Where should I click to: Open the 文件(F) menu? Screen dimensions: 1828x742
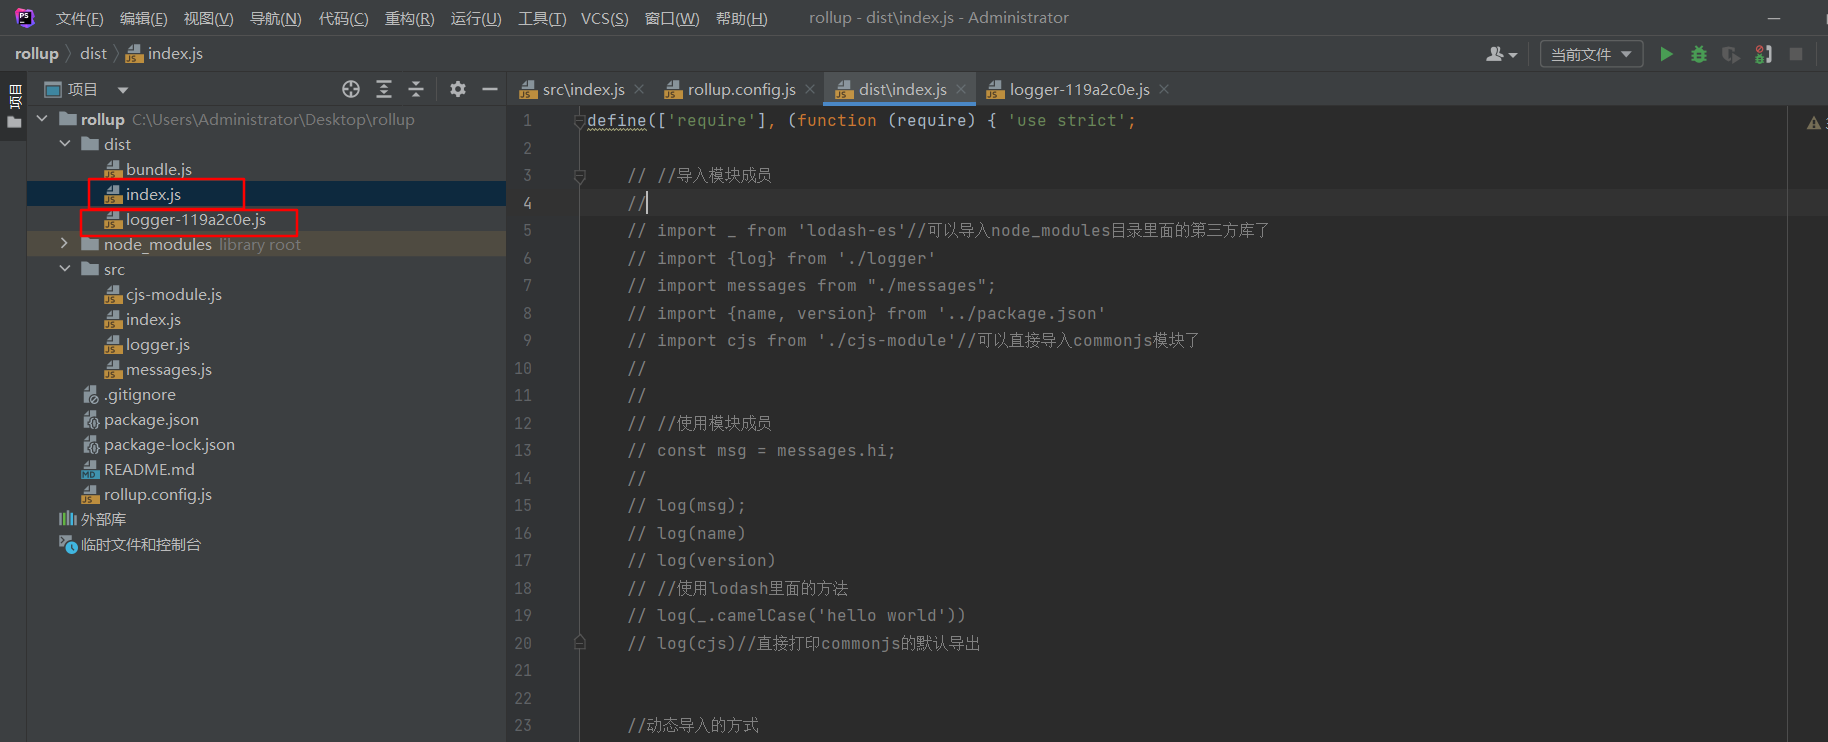click(x=79, y=18)
